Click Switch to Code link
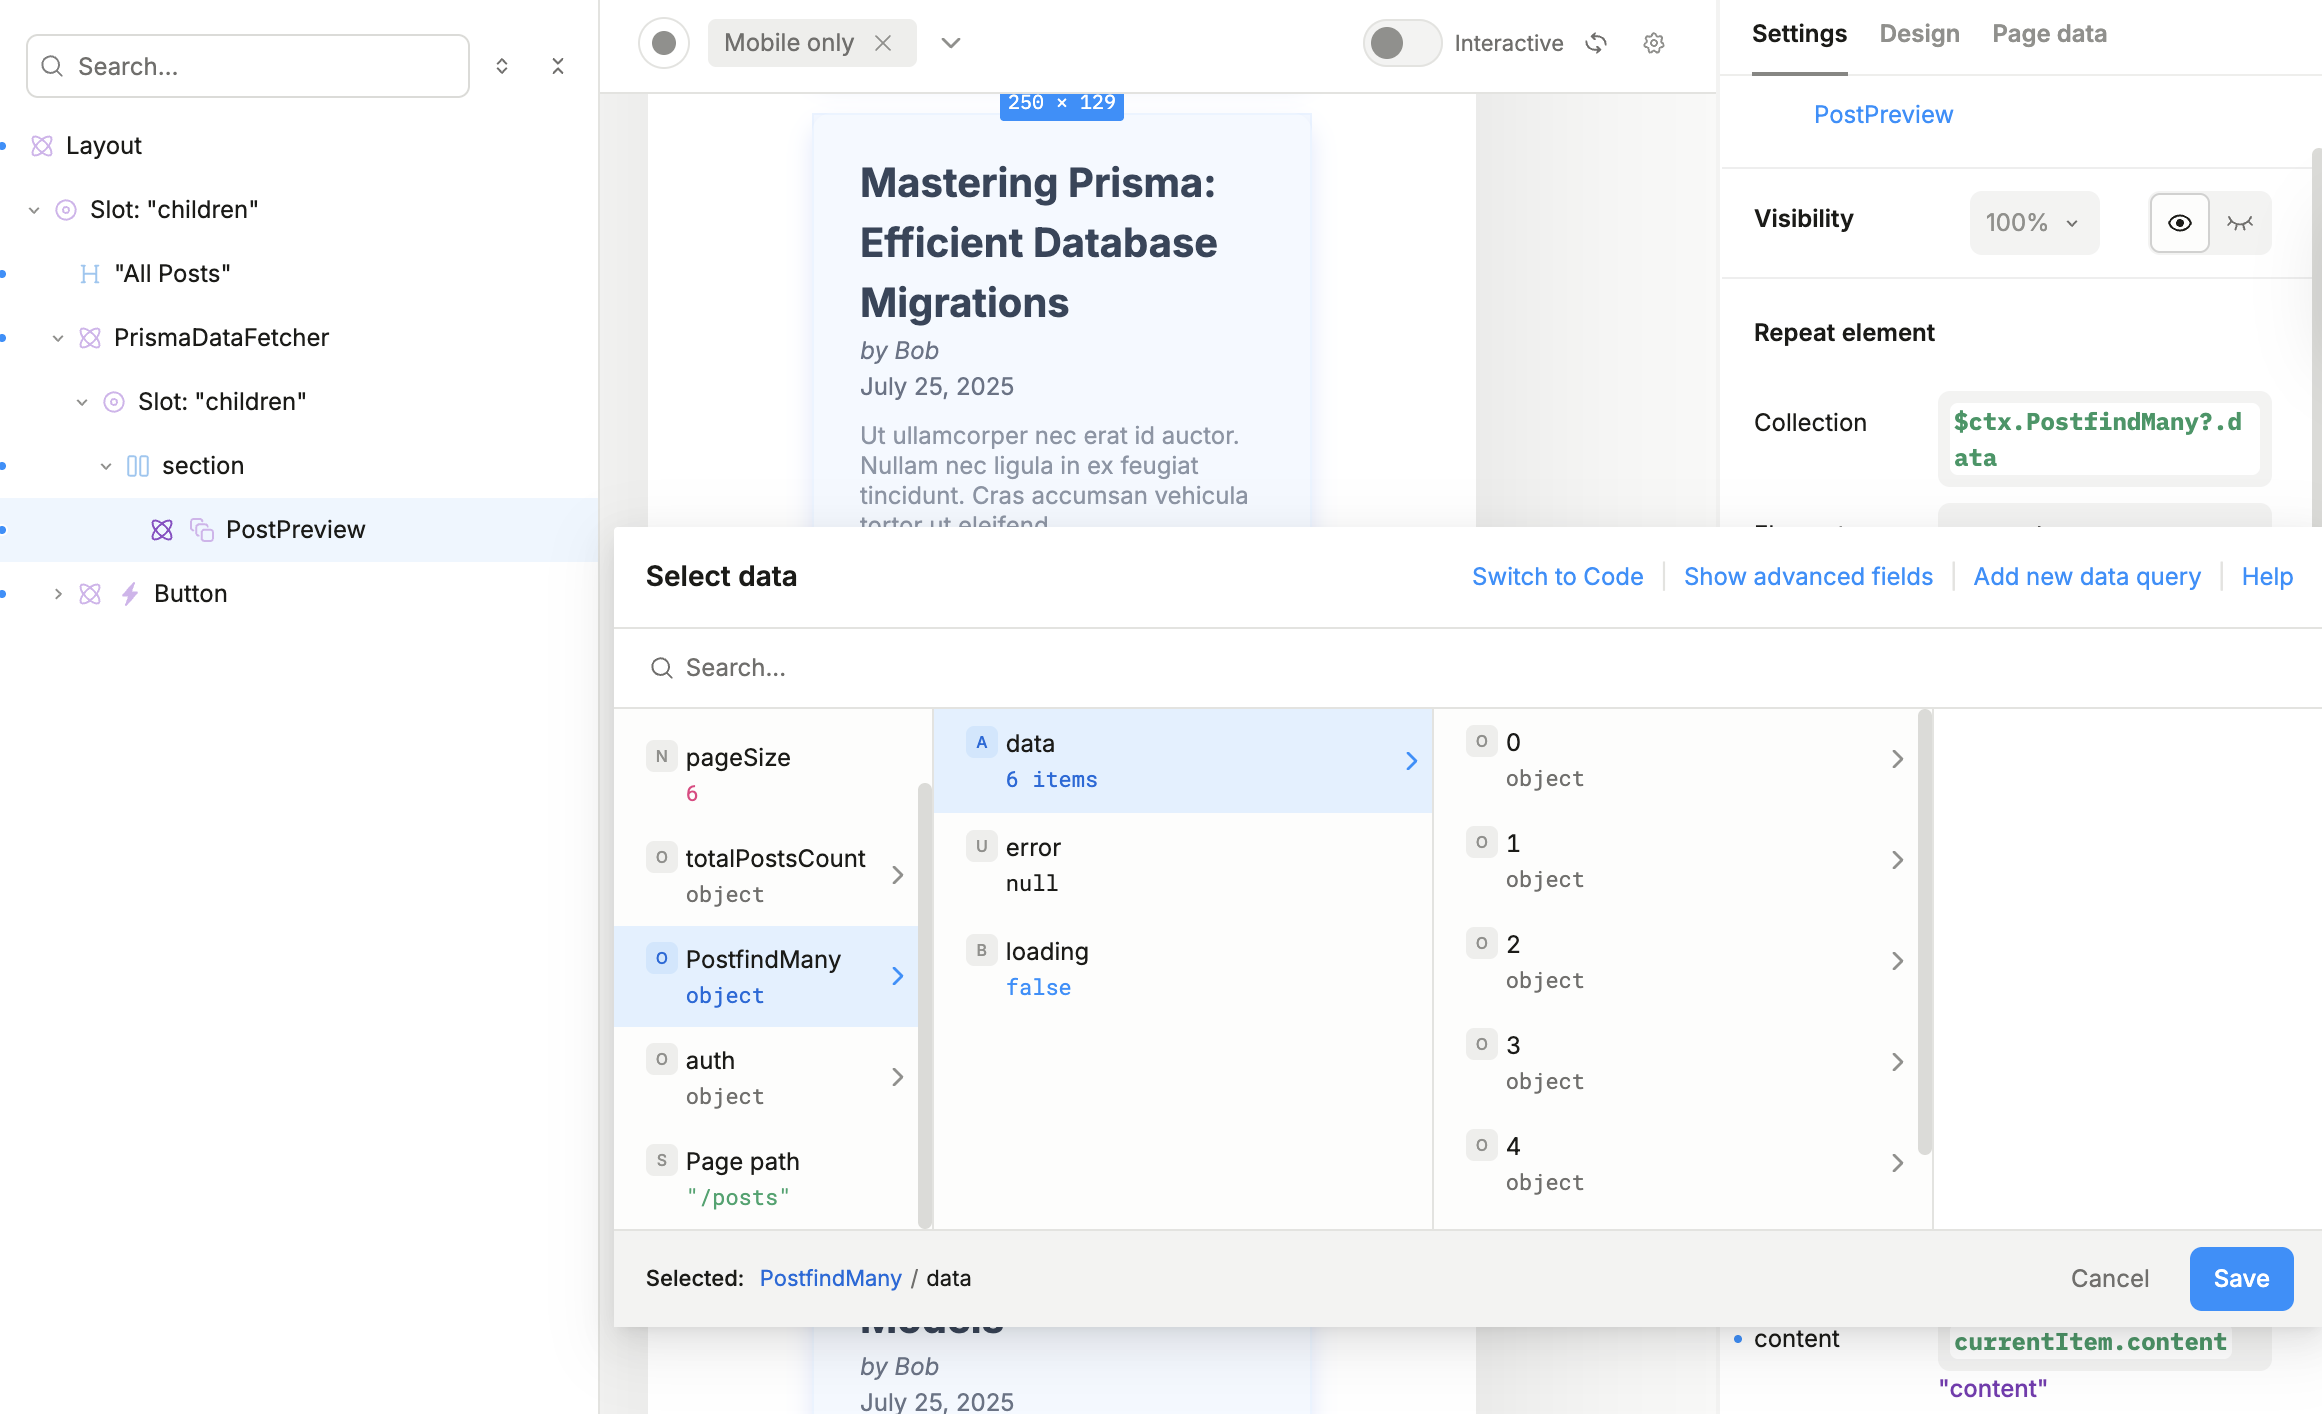The image size is (2322, 1414). click(x=1557, y=577)
